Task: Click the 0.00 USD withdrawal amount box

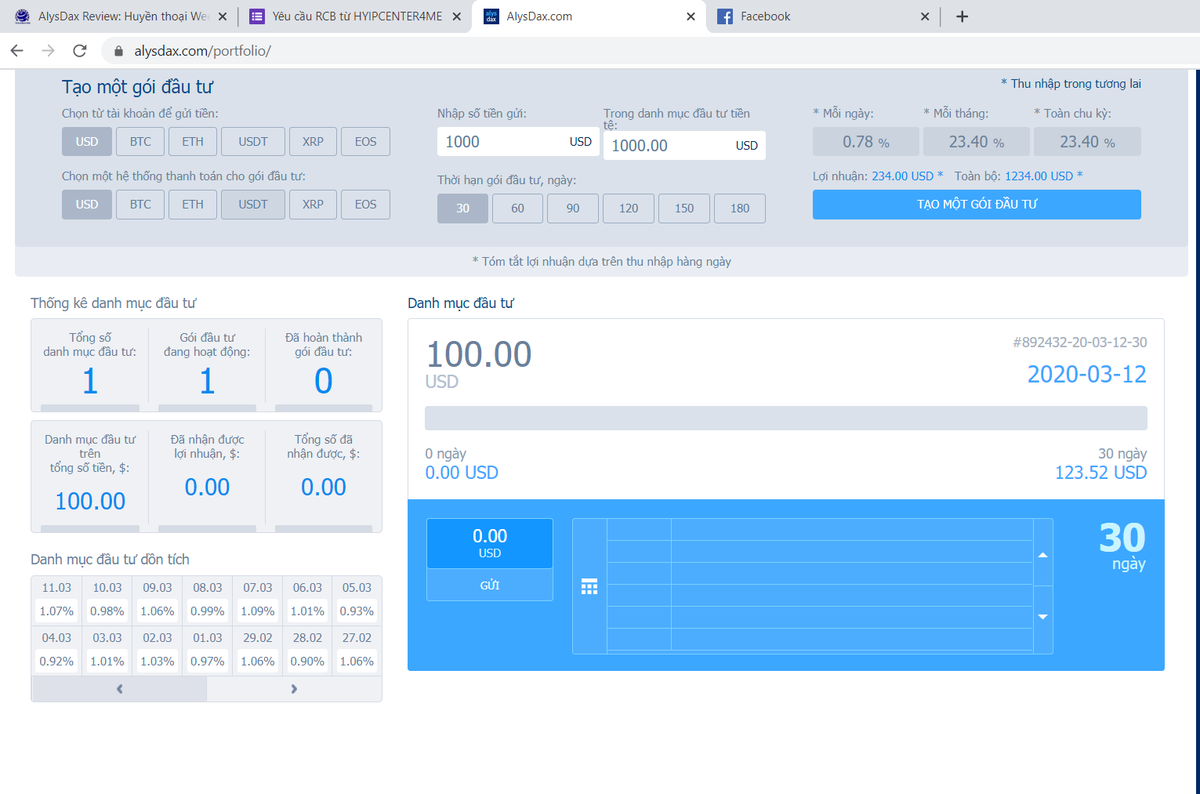Action: coord(490,543)
